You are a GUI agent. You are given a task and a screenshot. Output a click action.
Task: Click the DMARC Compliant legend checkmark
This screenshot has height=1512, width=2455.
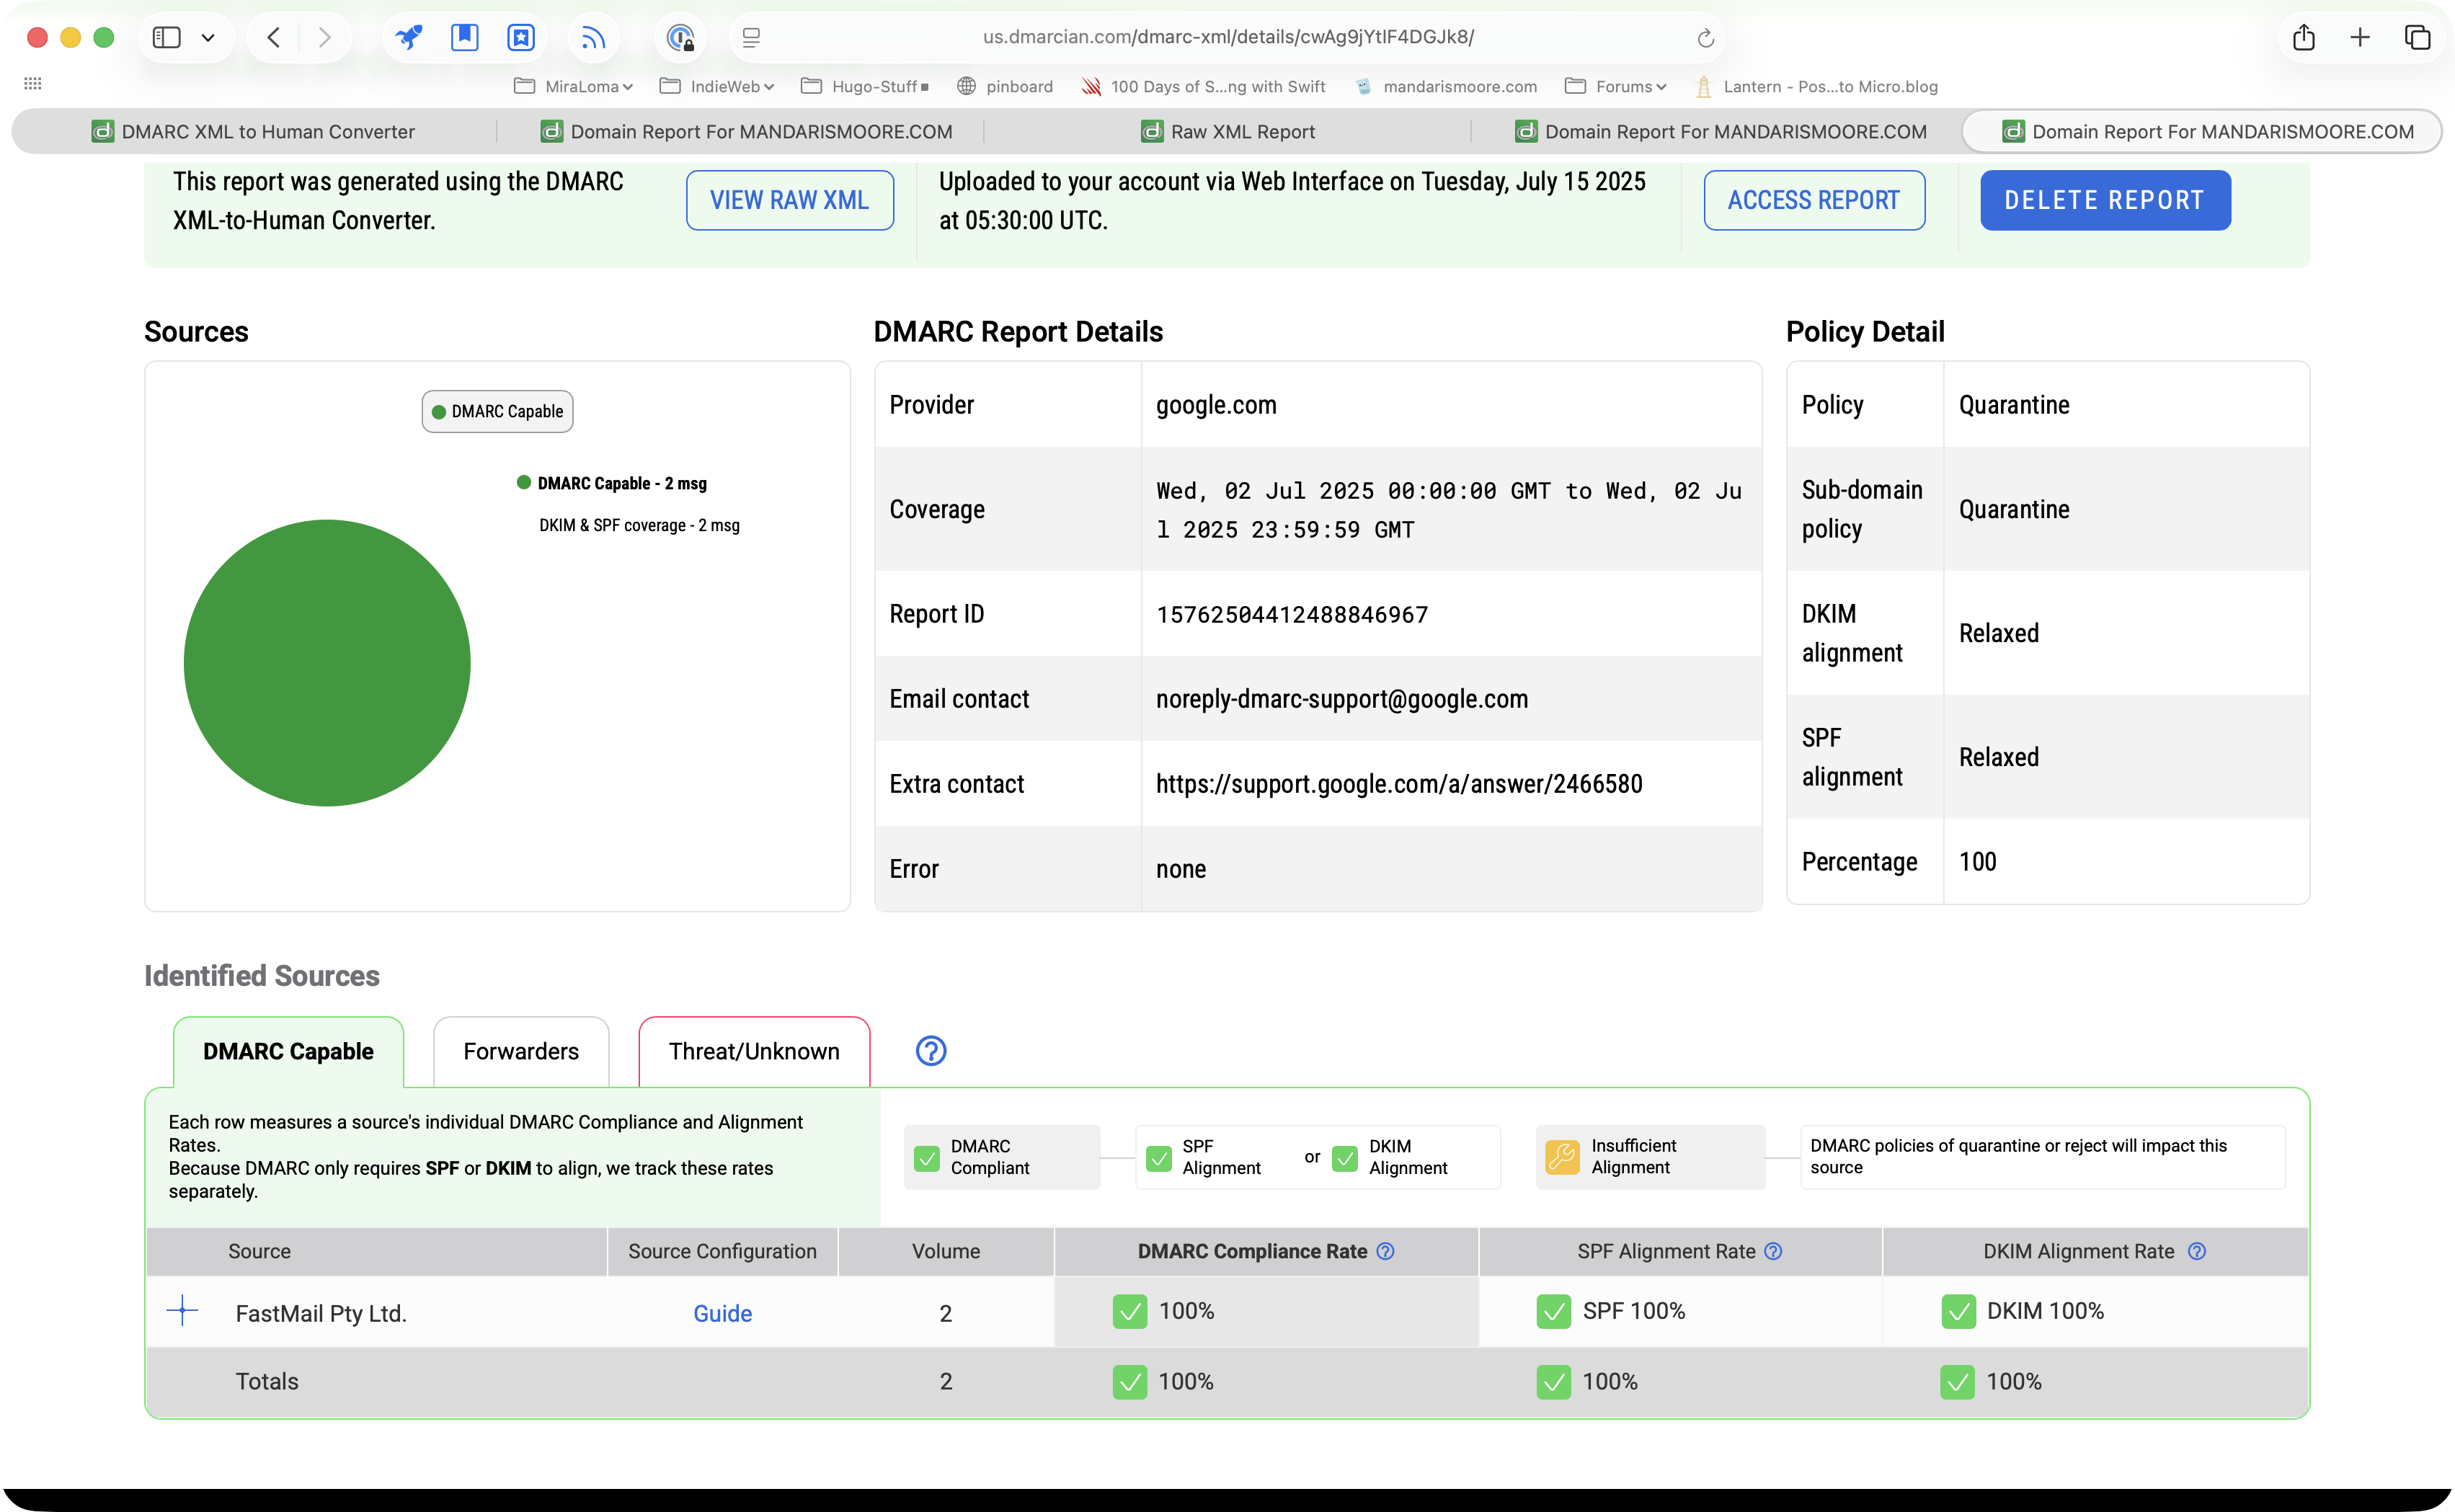(x=927, y=1158)
